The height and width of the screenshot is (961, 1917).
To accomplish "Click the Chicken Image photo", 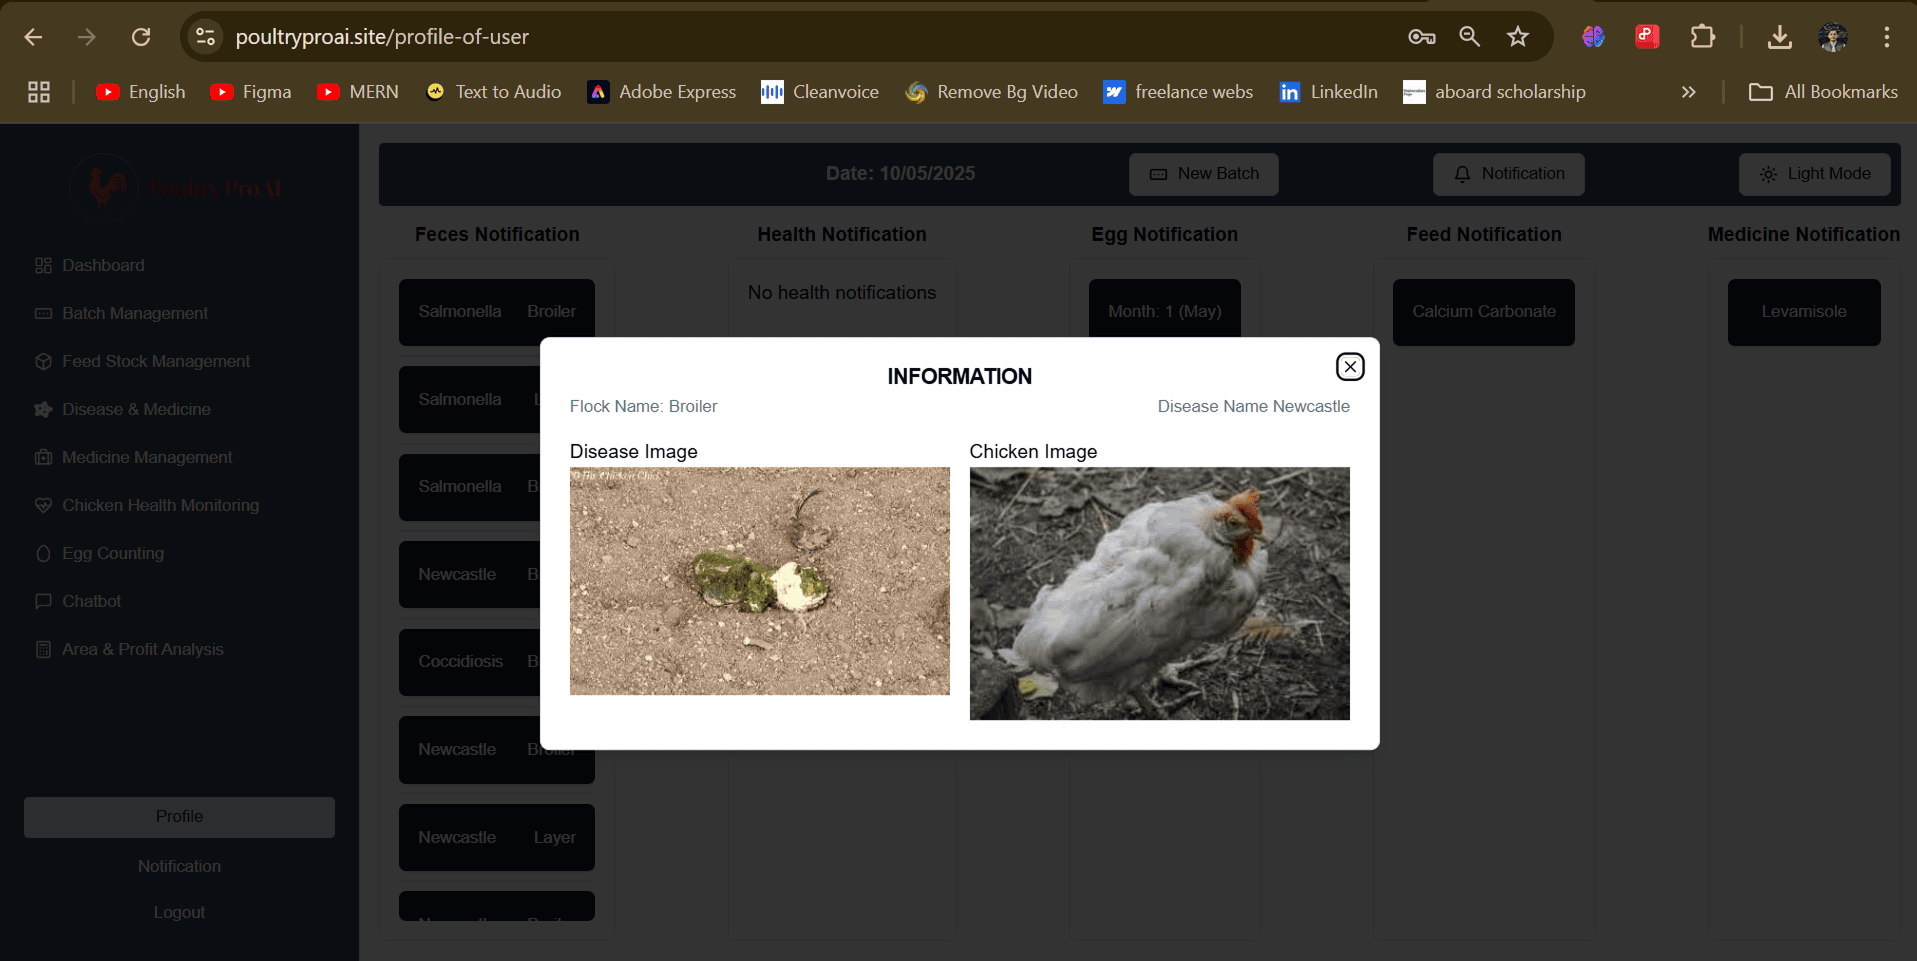I will point(1160,593).
